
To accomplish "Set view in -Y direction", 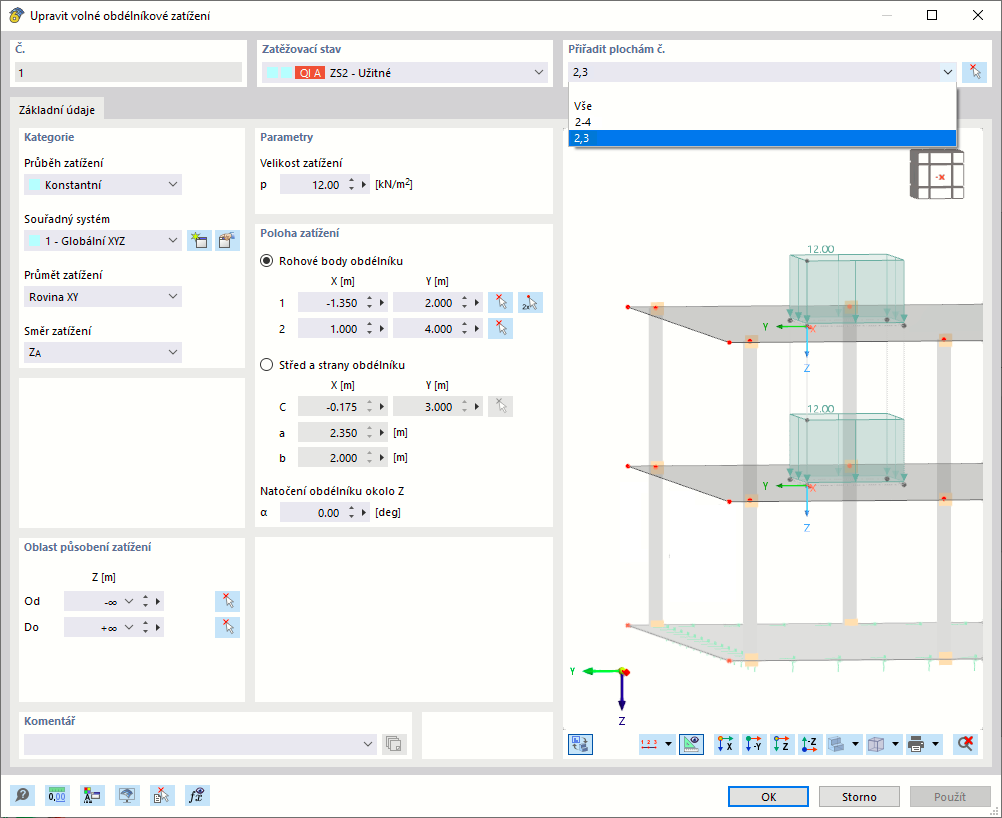I will 754,744.
